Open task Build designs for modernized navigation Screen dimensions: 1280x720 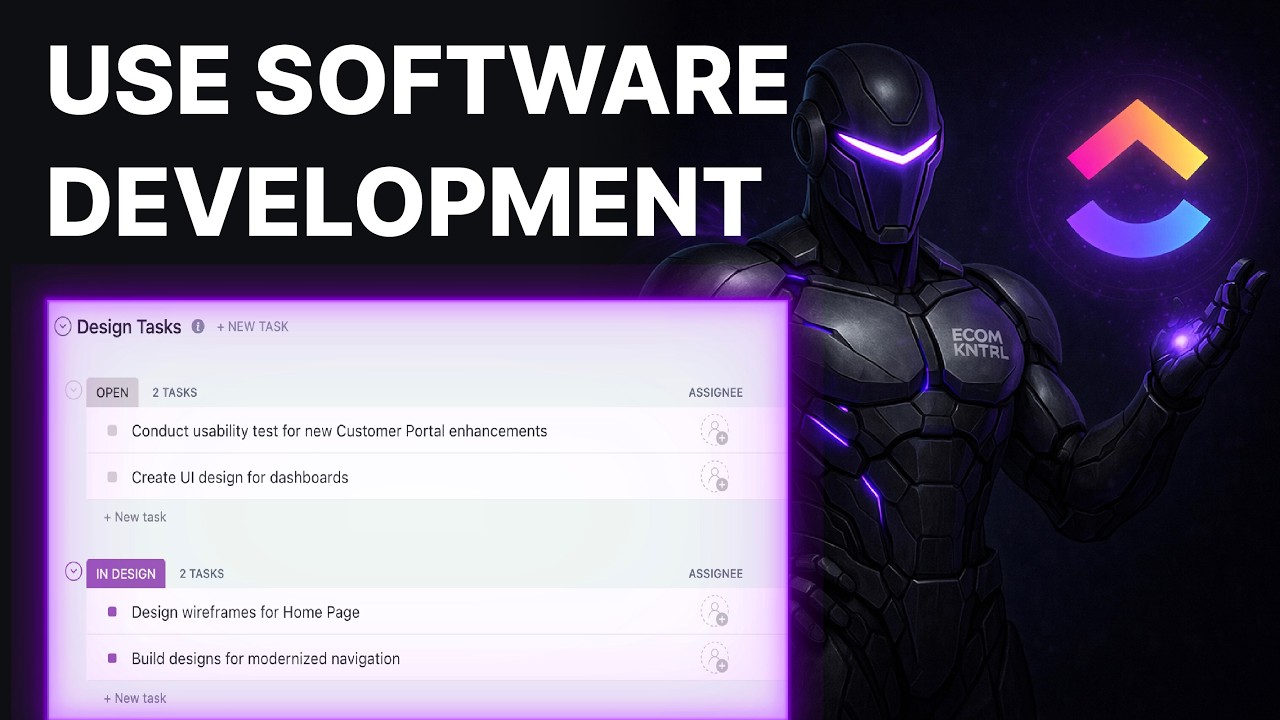[265, 658]
